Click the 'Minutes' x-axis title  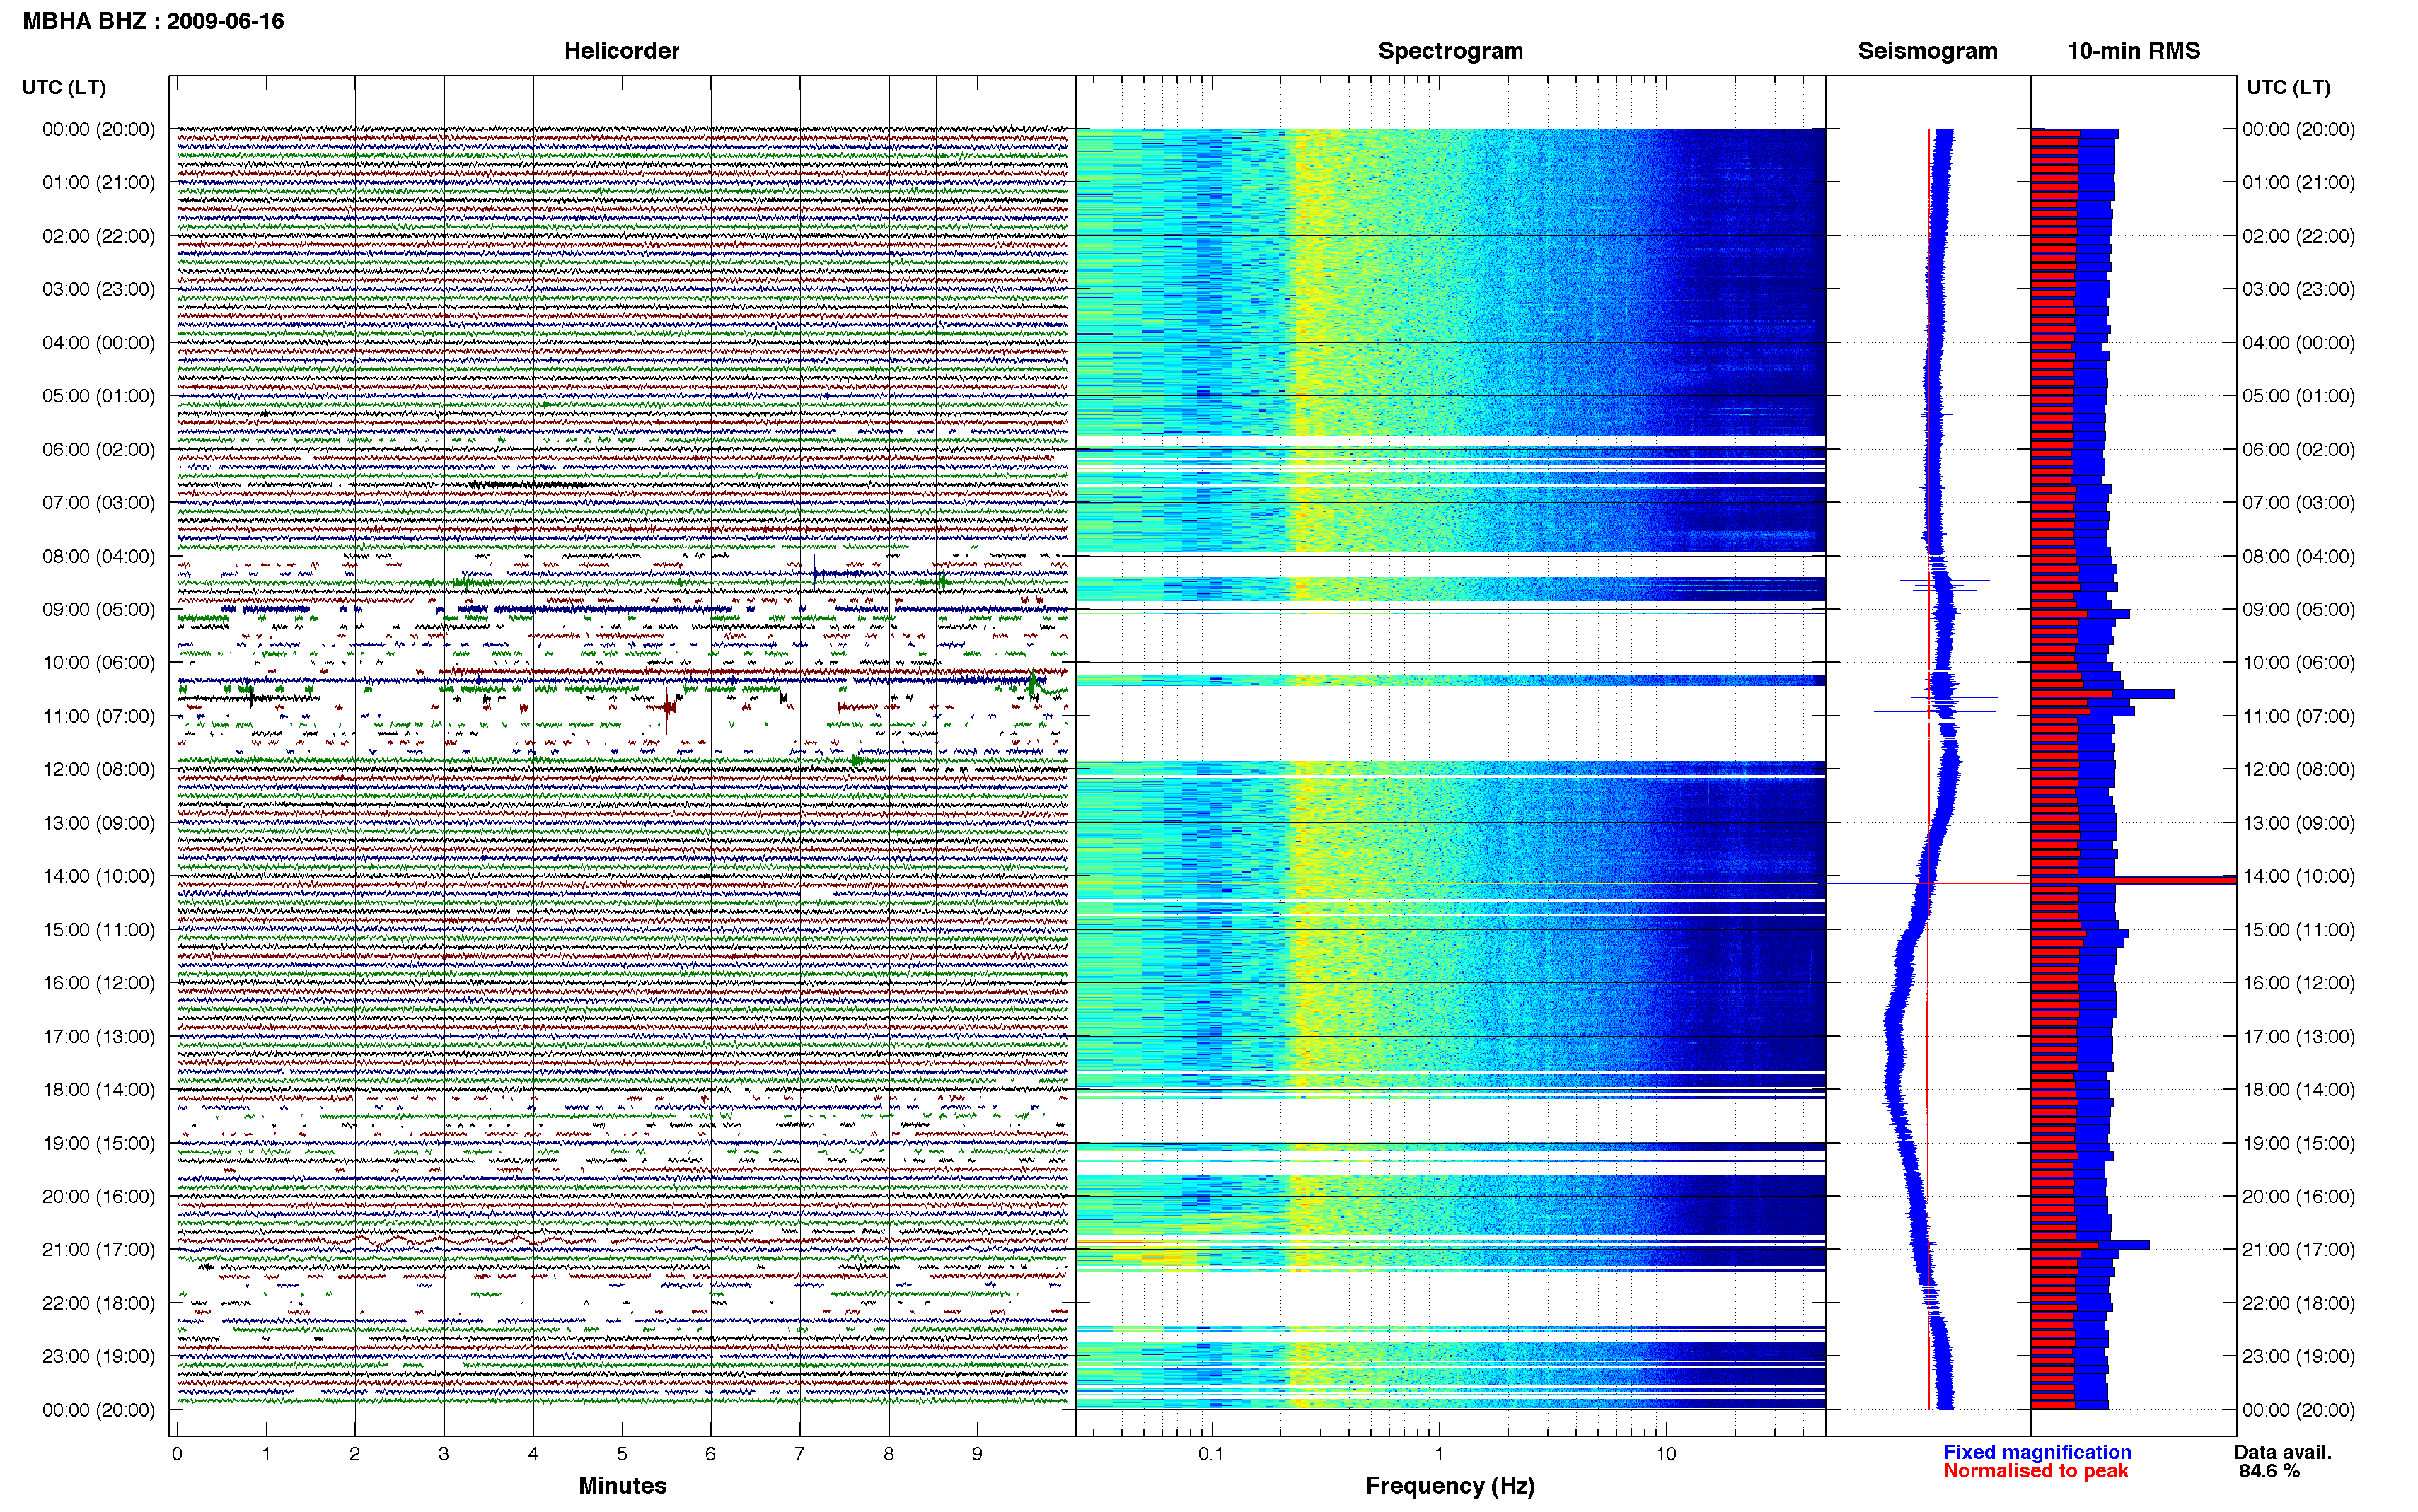point(622,1485)
